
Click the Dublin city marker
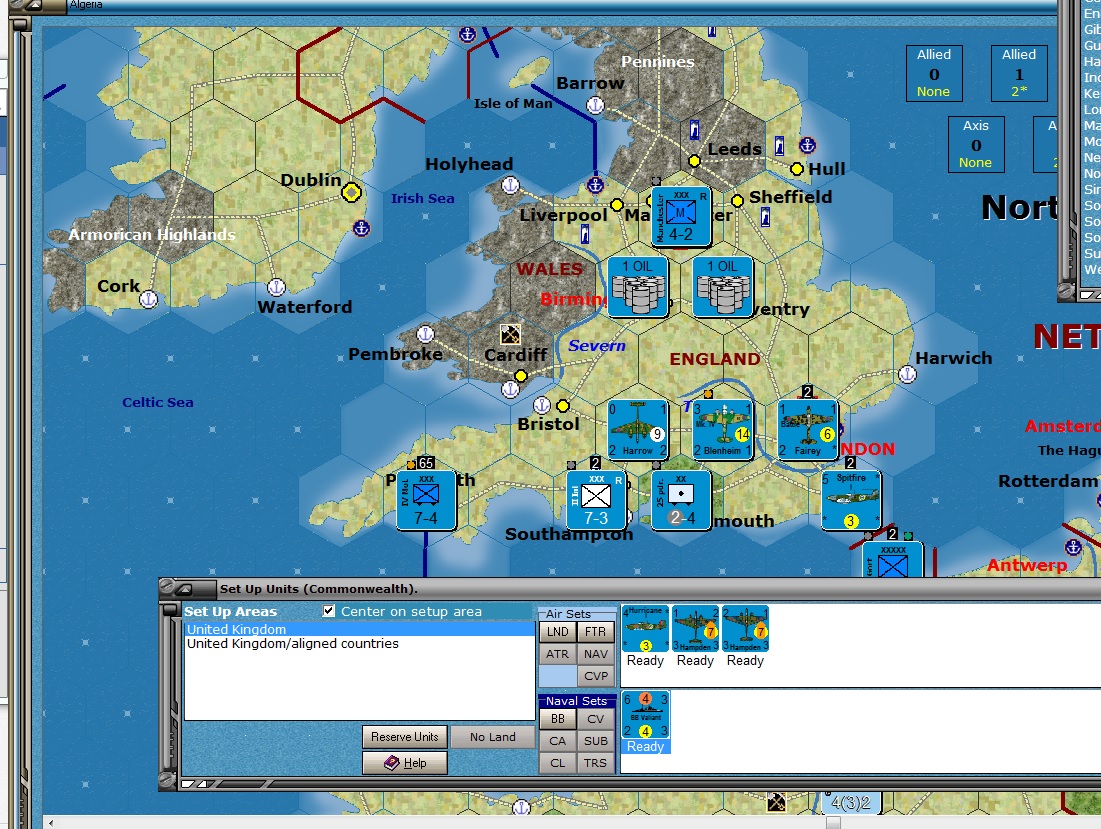[351, 192]
